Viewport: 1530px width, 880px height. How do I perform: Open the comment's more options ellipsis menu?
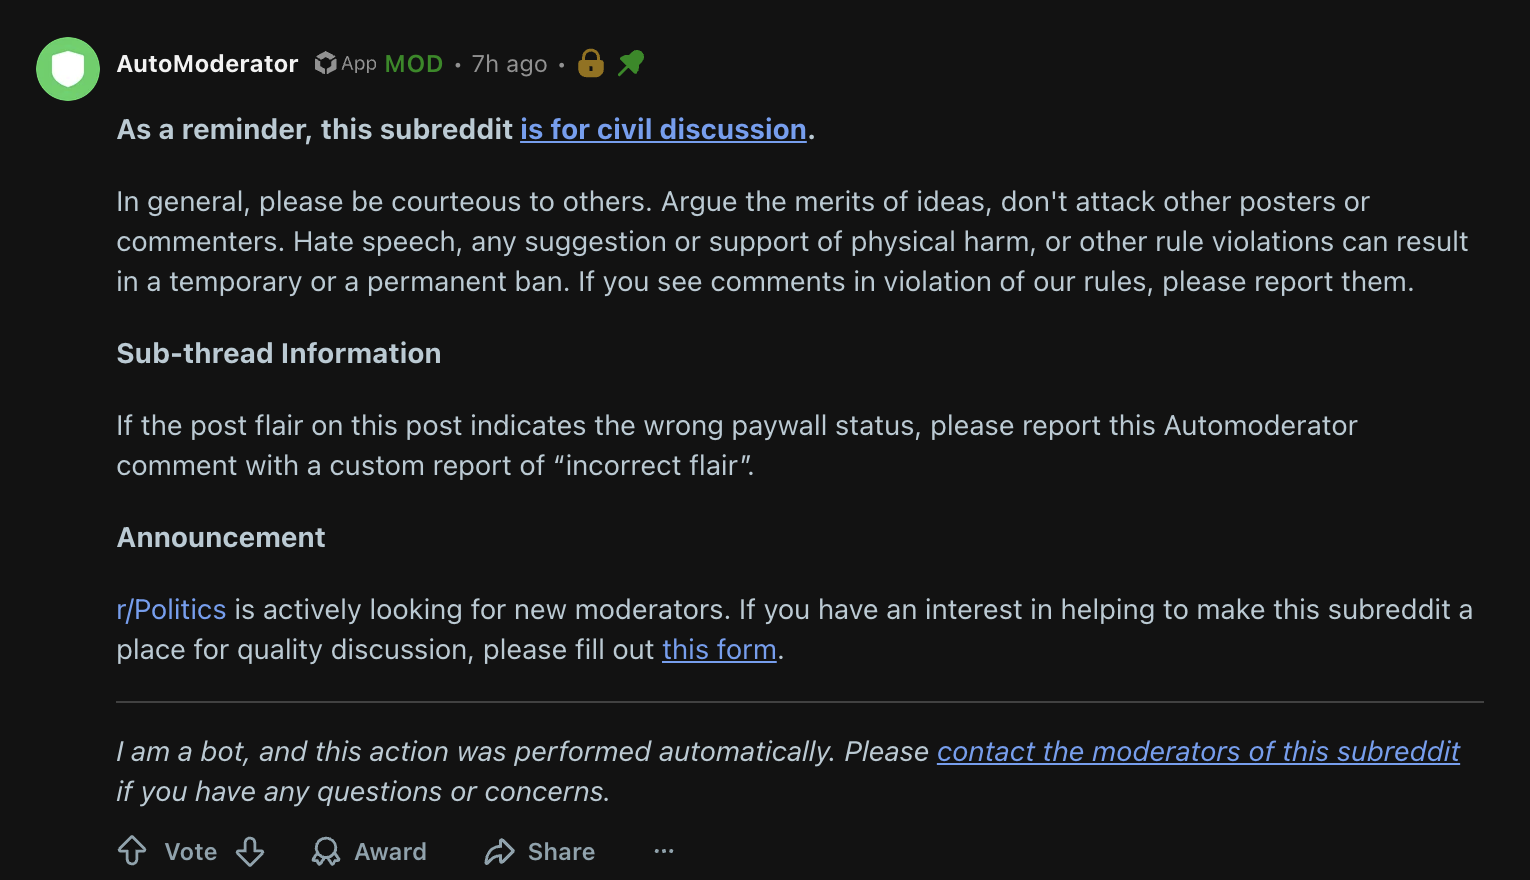[x=664, y=851]
